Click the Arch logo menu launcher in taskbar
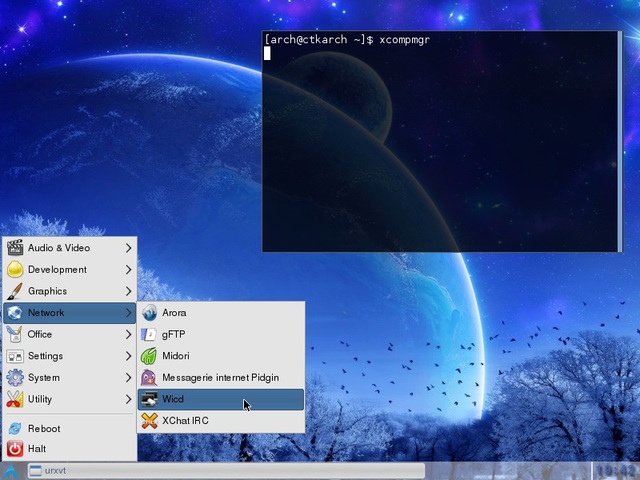The image size is (640, 480). [x=11, y=471]
